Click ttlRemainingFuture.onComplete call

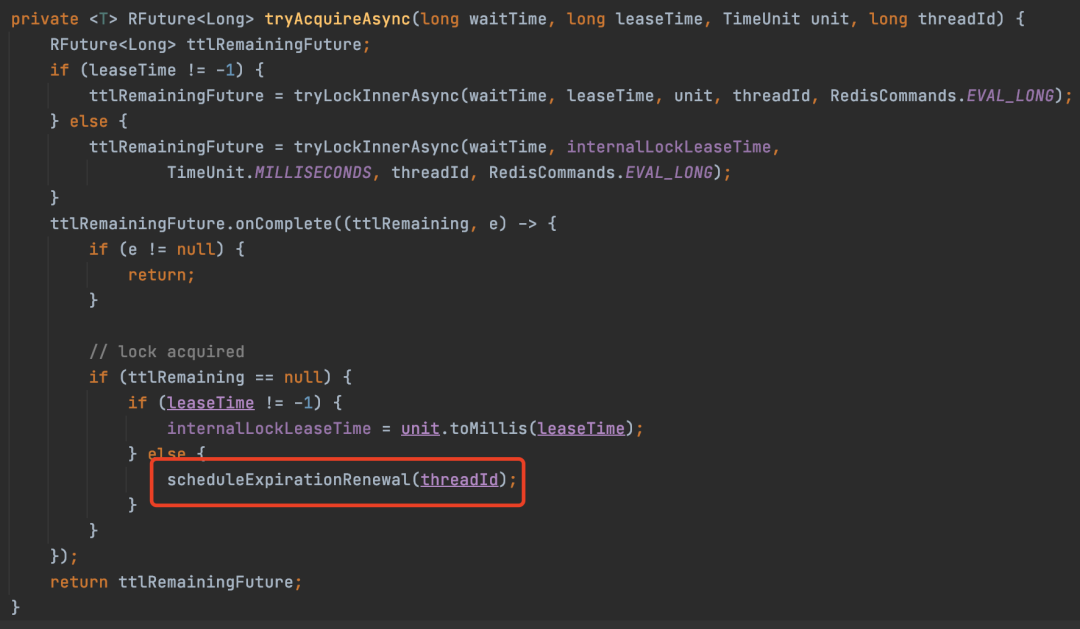click(191, 224)
